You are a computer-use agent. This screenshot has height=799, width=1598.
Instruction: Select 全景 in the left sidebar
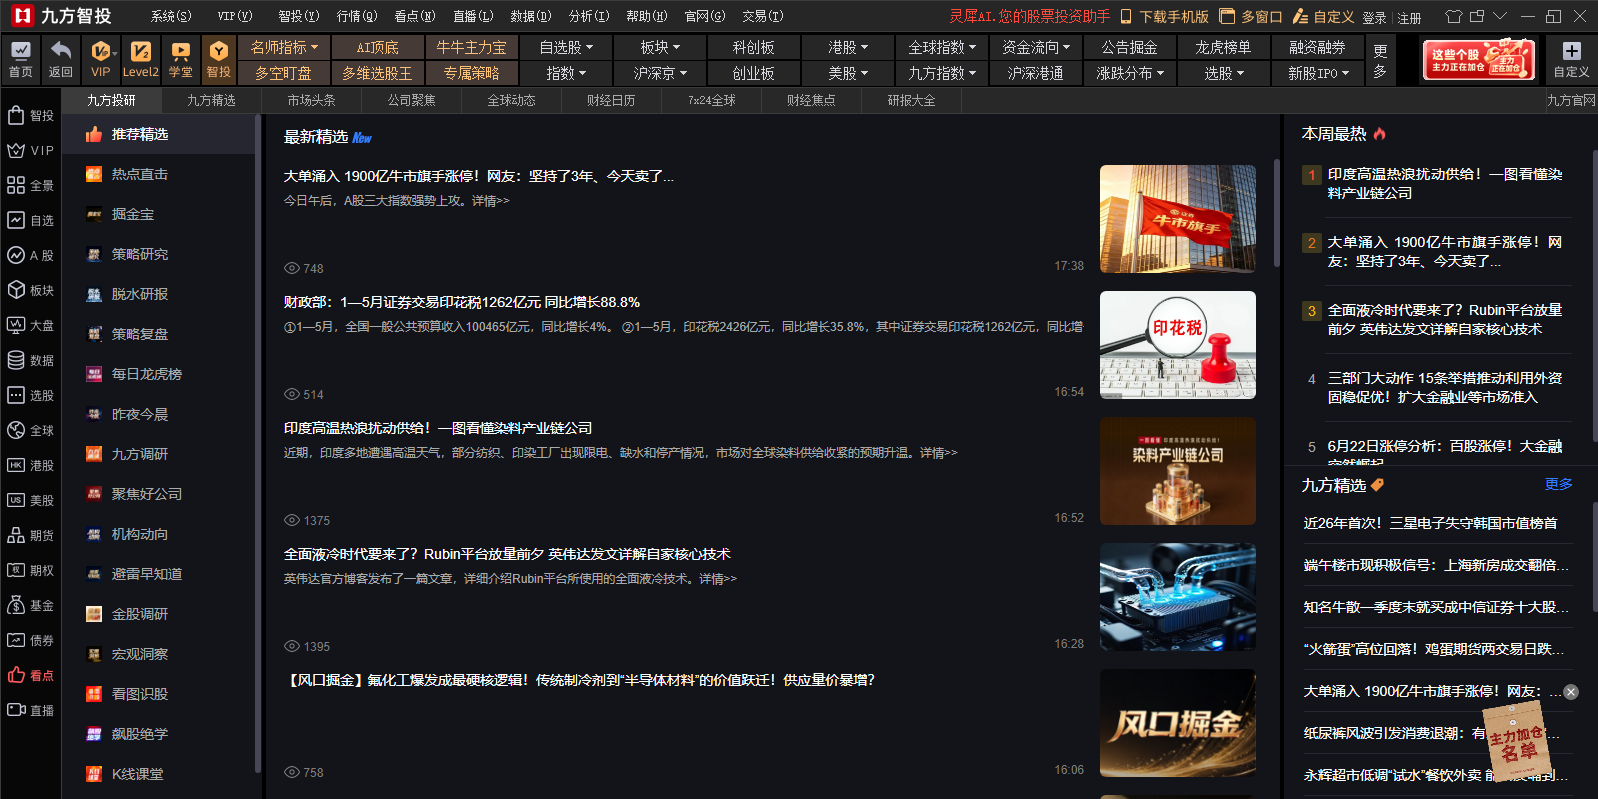[31, 185]
